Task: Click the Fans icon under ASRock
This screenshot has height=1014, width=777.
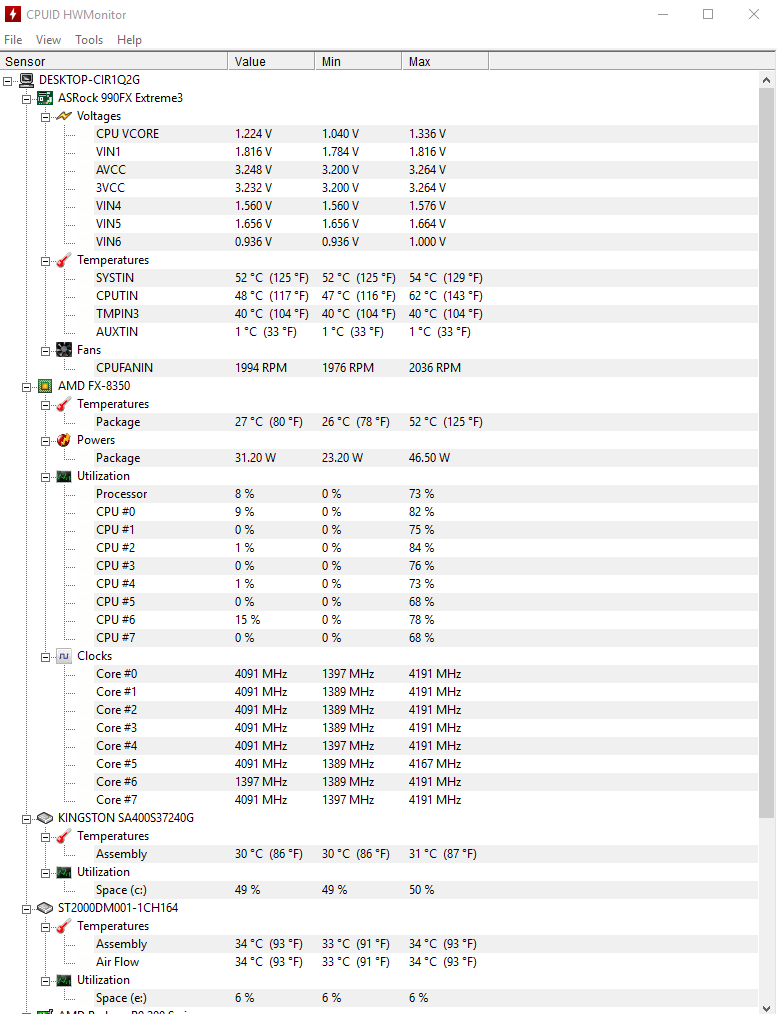Action: tap(63, 350)
